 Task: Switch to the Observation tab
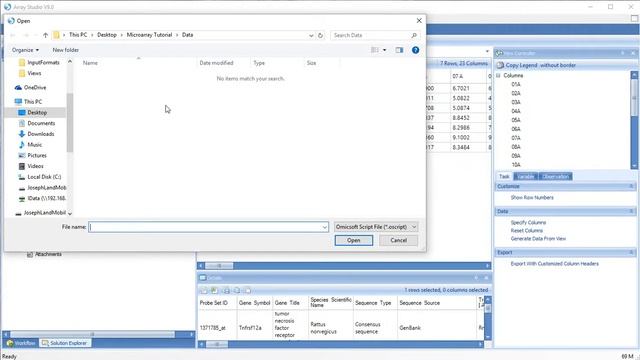(x=556, y=176)
